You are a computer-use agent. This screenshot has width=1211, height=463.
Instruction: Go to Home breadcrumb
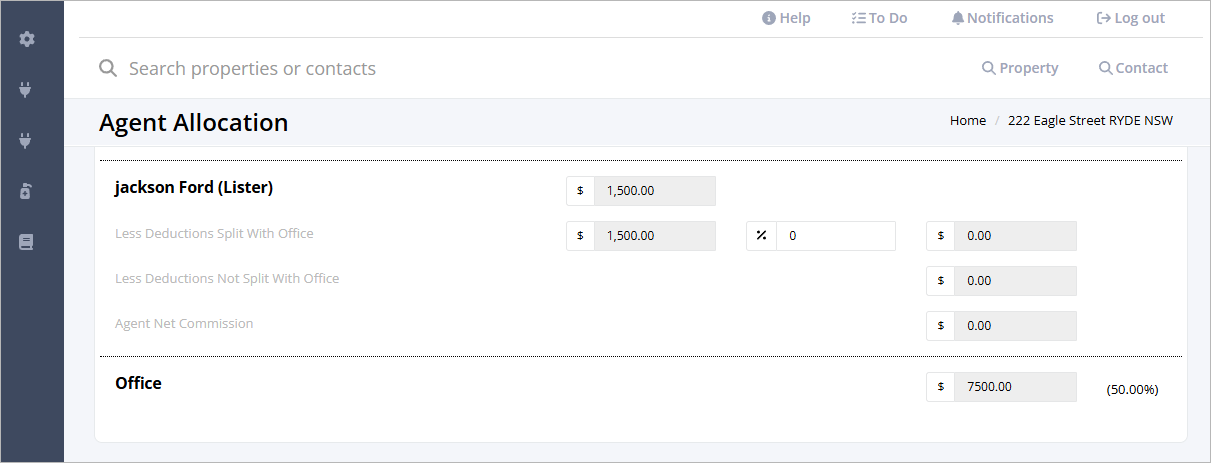pos(968,120)
